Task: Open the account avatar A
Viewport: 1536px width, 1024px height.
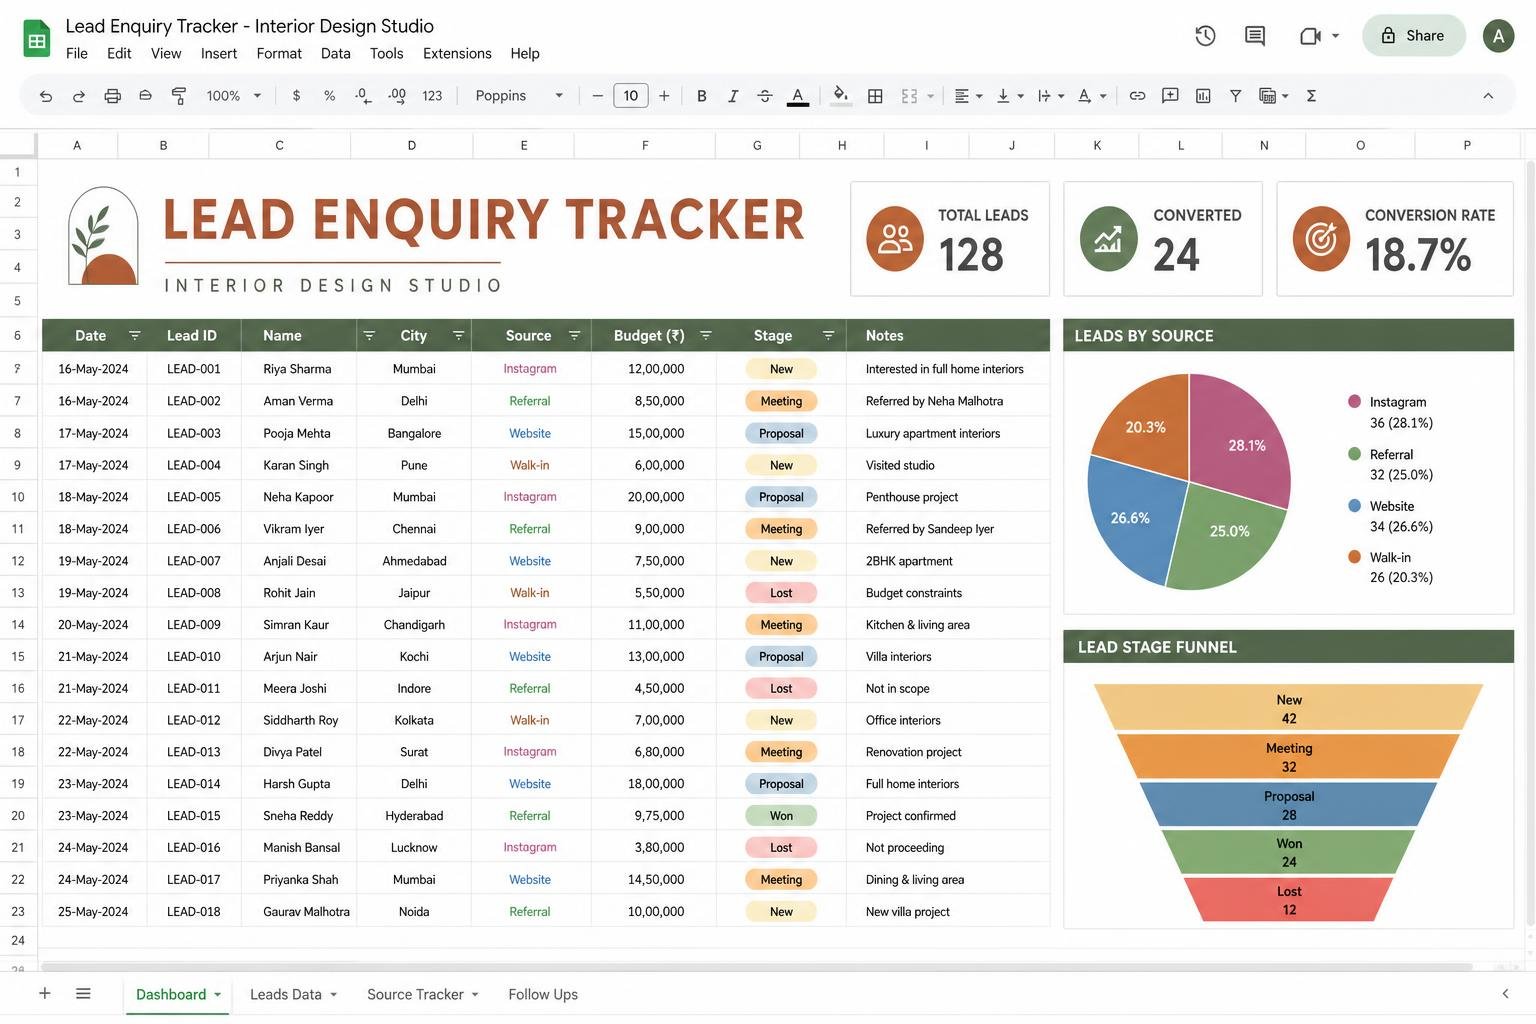Action: (x=1498, y=36)
